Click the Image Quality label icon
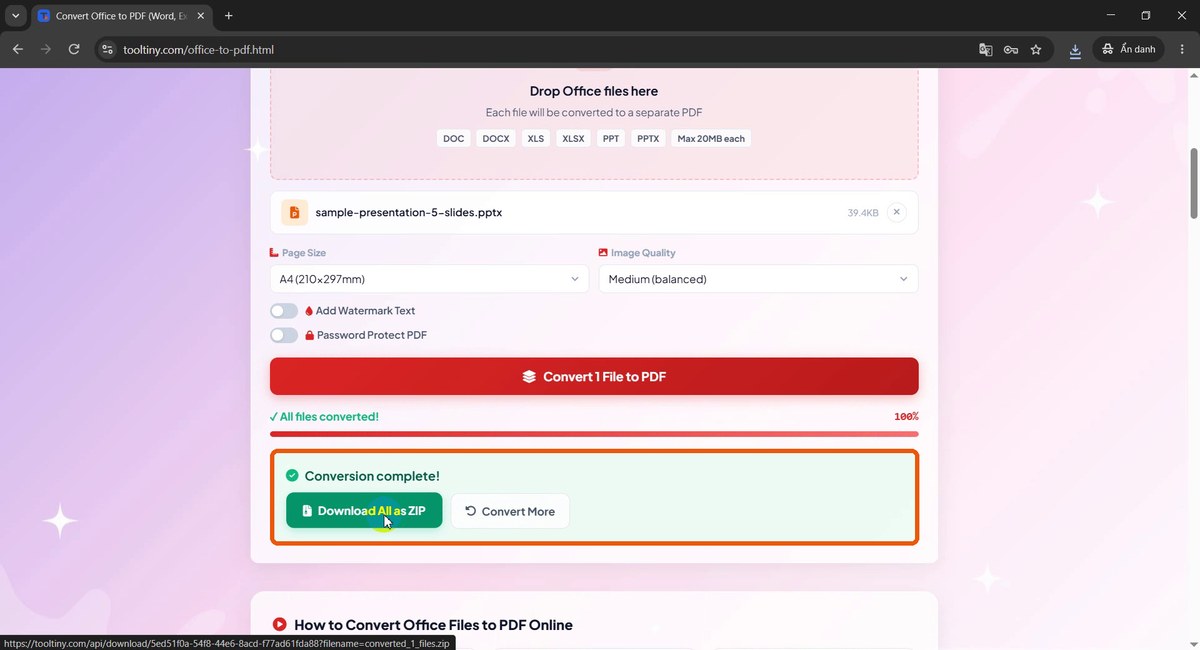1200x650 pixels. click(603, 253)
